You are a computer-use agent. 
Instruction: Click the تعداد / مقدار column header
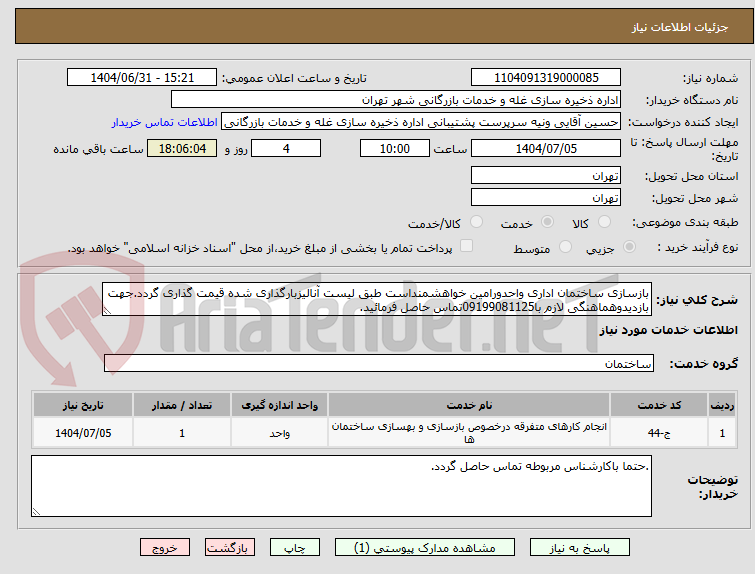click(x=182, y=405)
